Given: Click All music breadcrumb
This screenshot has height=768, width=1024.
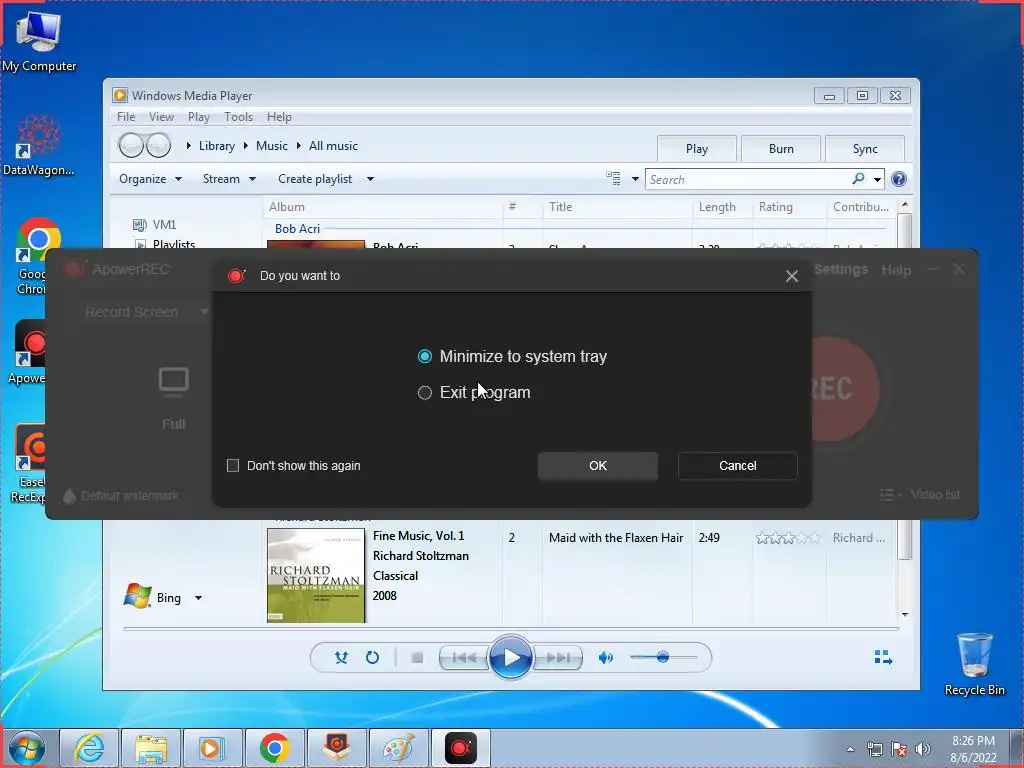Looking at the screenshot, I should [333, 146].
